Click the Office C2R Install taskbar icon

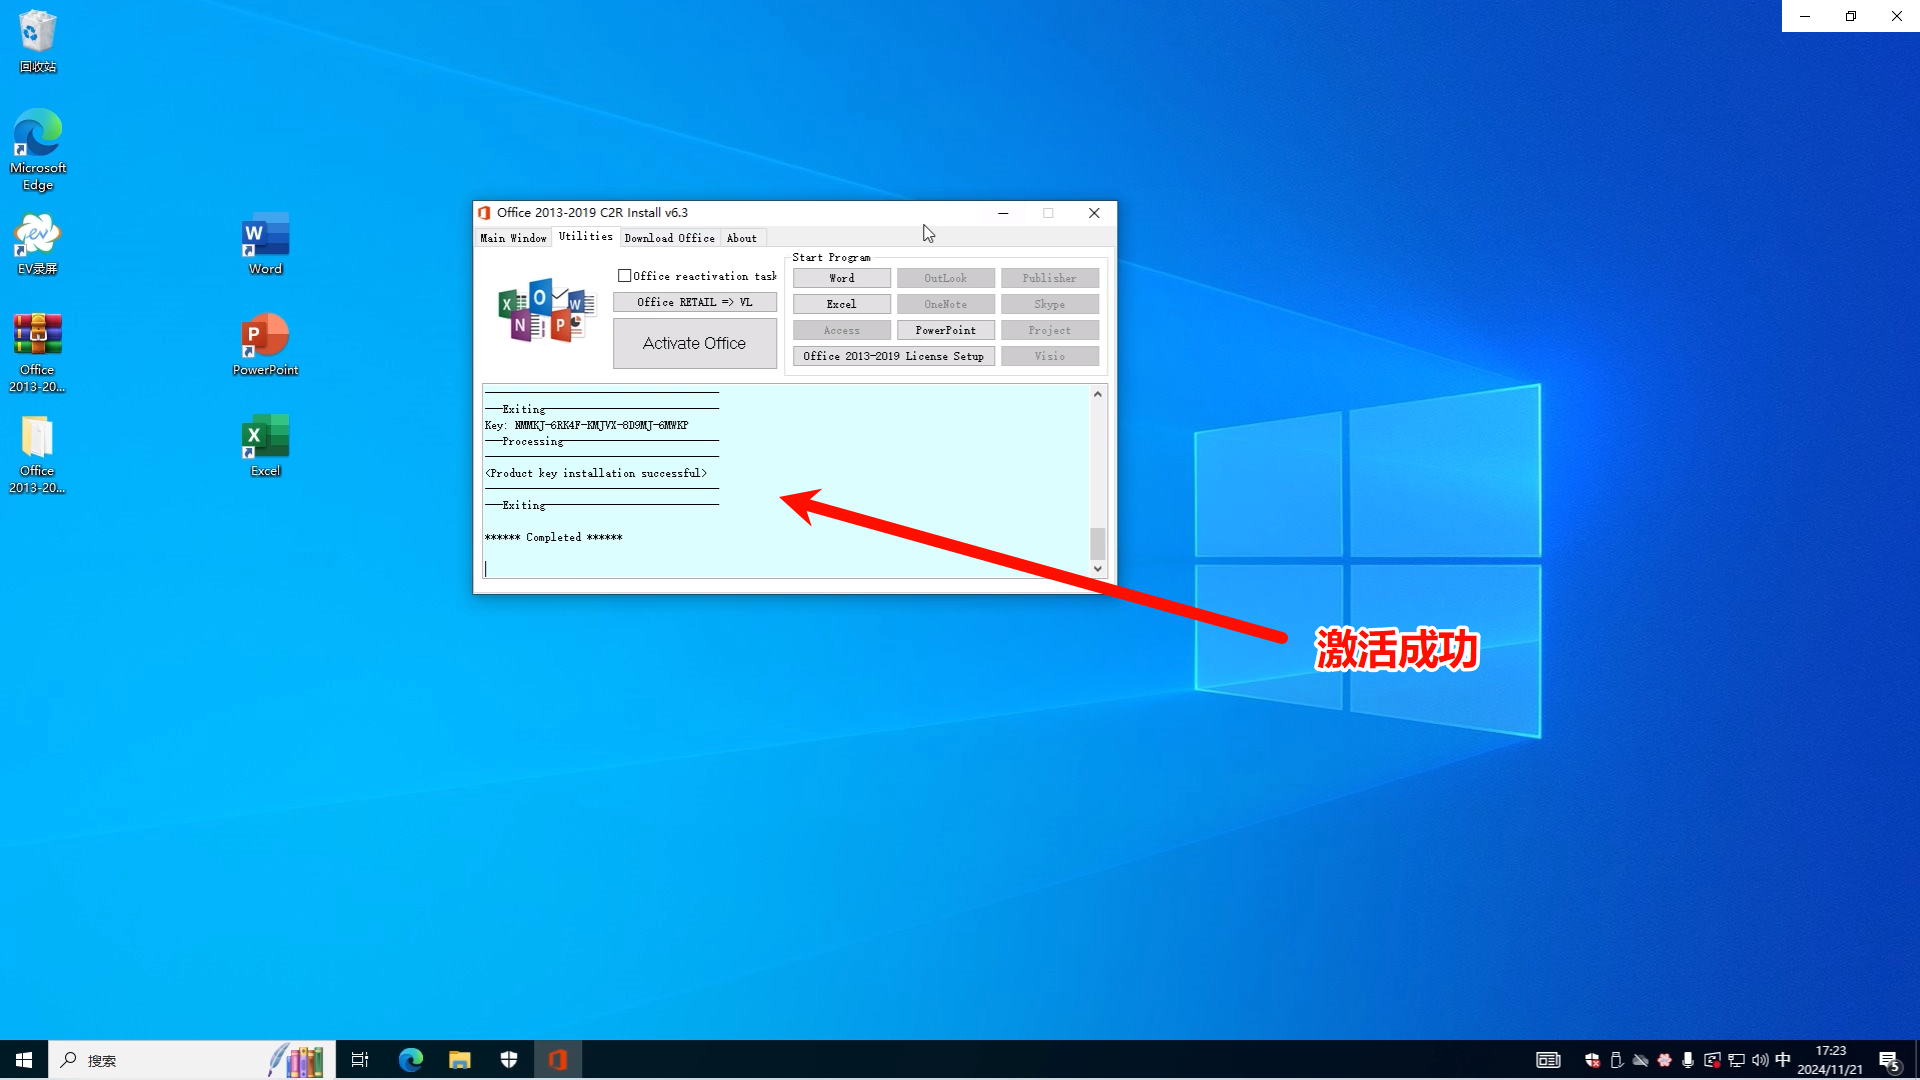558,1060
